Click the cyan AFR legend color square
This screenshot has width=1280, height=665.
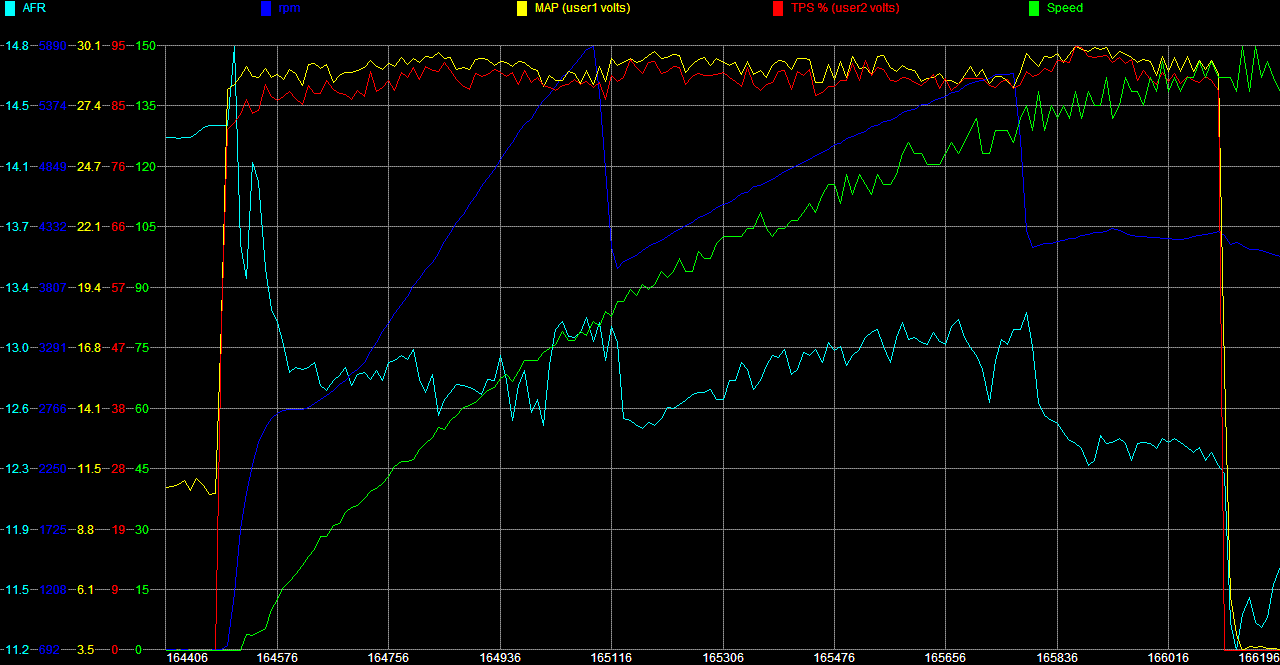[9, 9]
